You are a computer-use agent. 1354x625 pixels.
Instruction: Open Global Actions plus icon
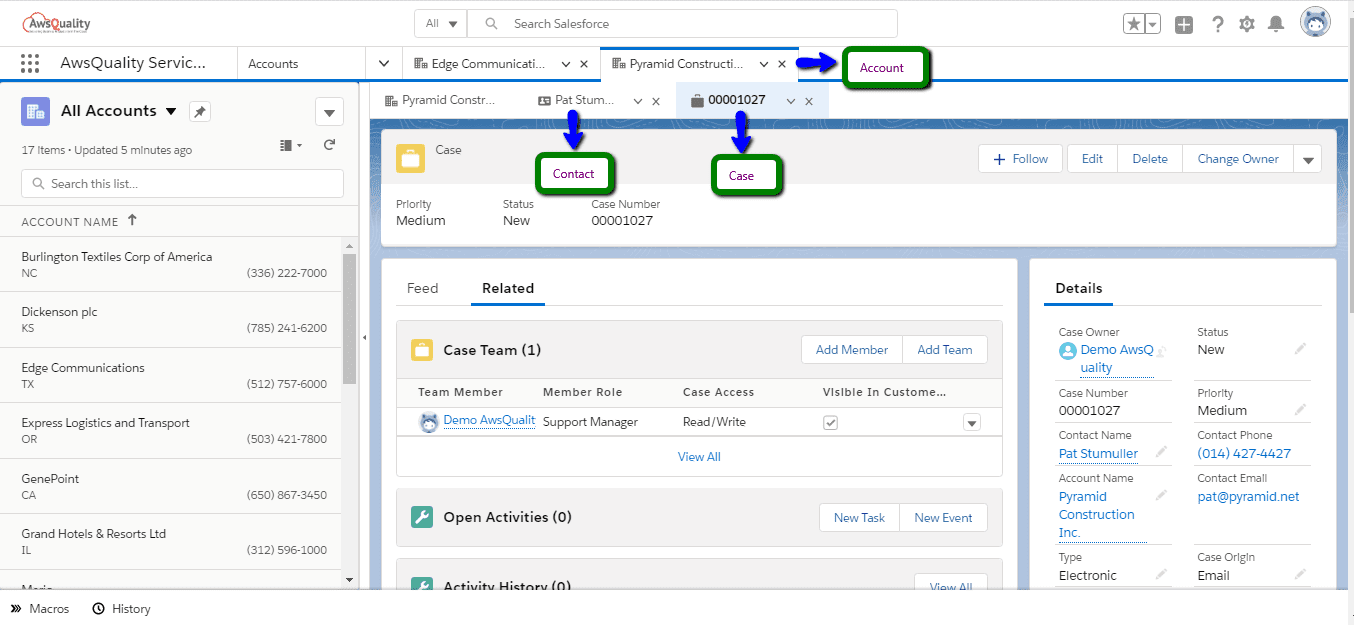point(1184,24)
